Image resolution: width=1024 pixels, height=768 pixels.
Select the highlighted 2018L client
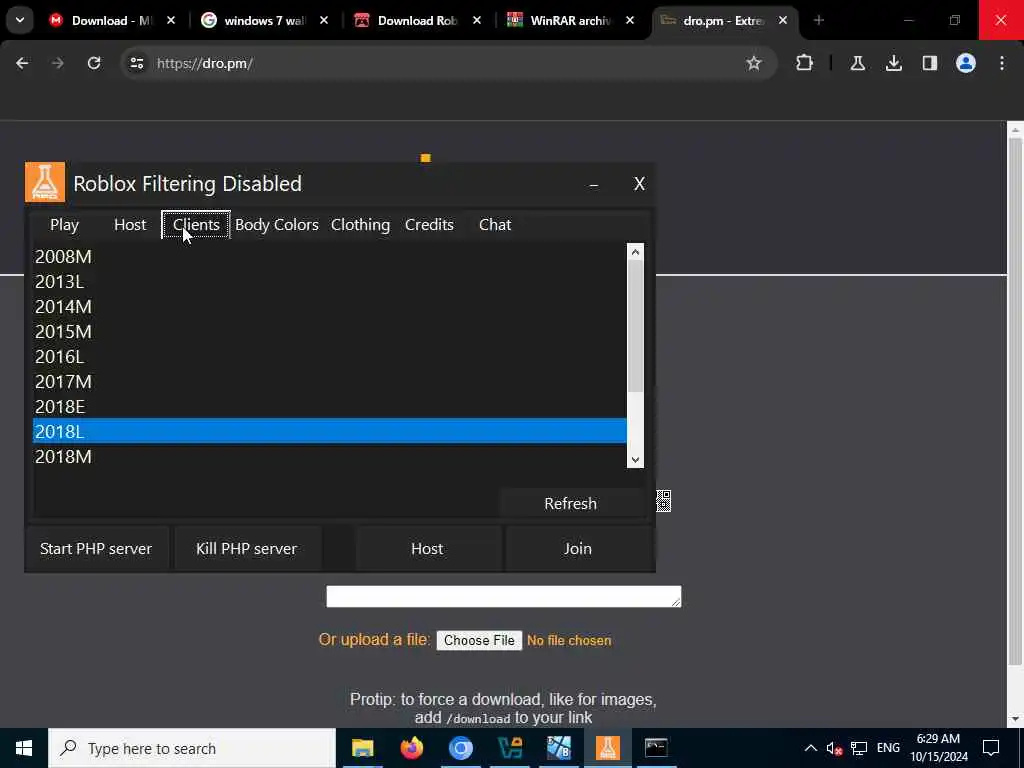[330, 431]
